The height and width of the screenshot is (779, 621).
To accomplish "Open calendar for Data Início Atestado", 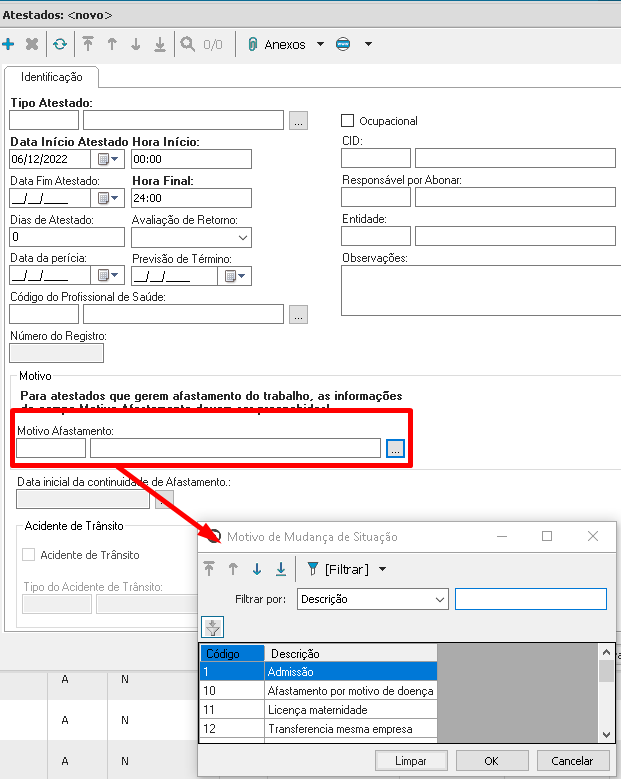I will (x=108, y=159).
